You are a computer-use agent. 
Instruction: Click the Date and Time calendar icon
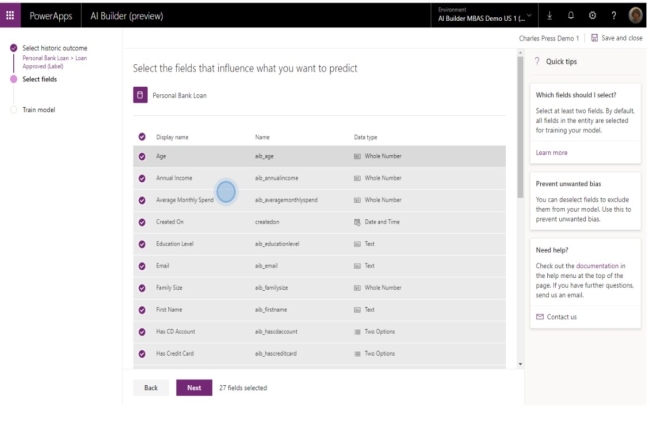357,222
